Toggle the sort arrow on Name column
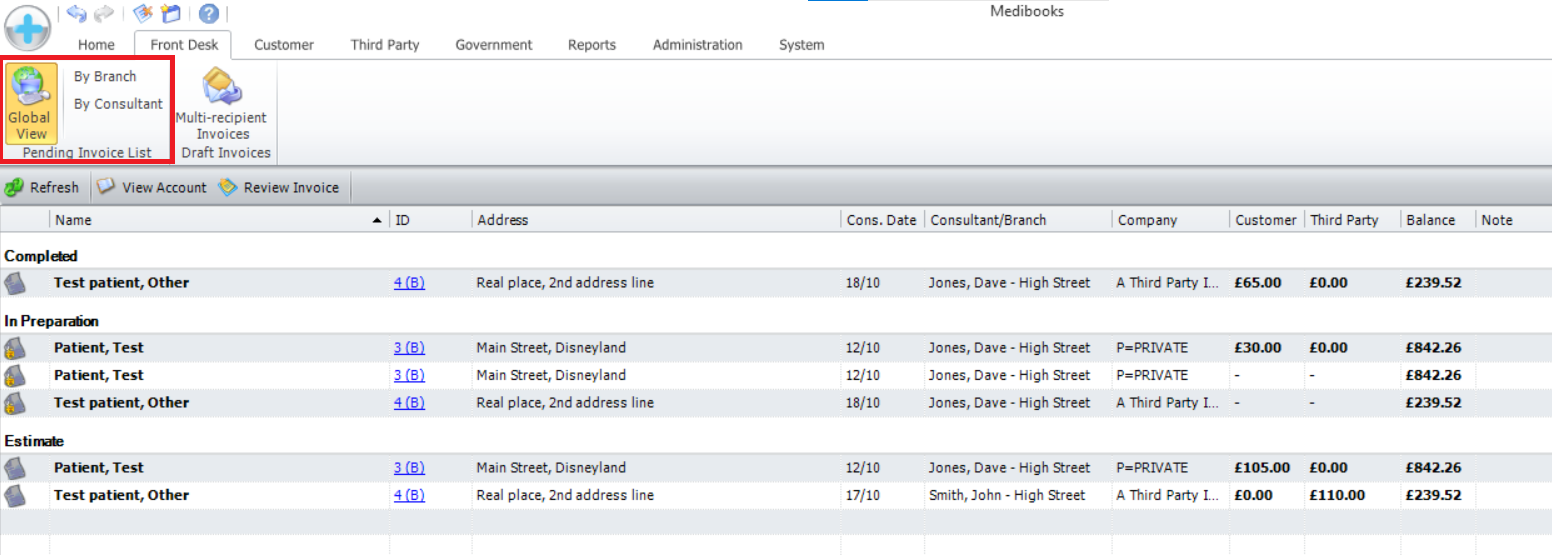 pos(376,220)
